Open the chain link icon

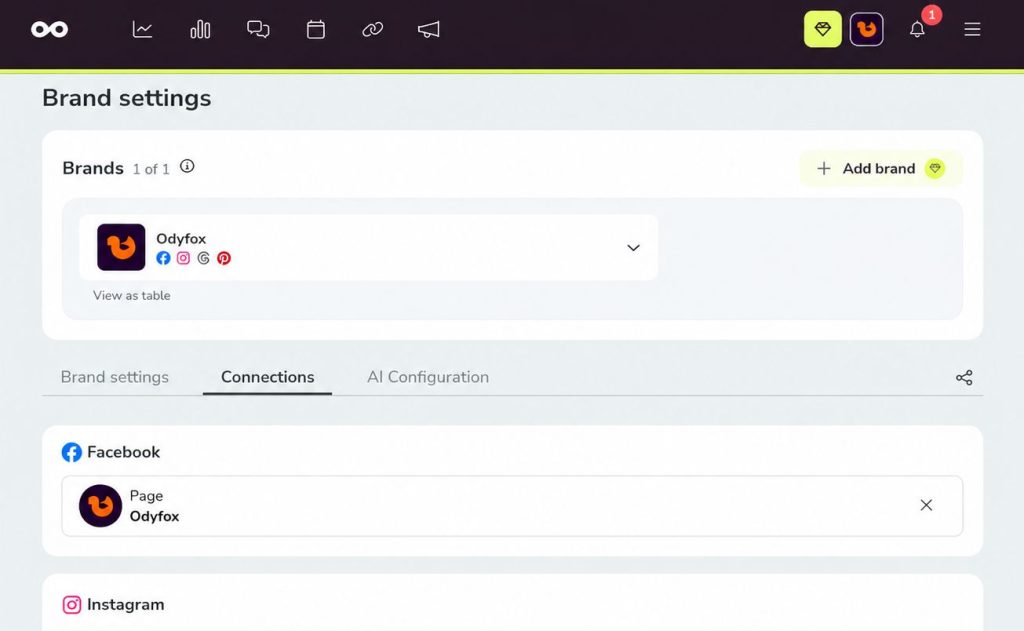point(373,29)
